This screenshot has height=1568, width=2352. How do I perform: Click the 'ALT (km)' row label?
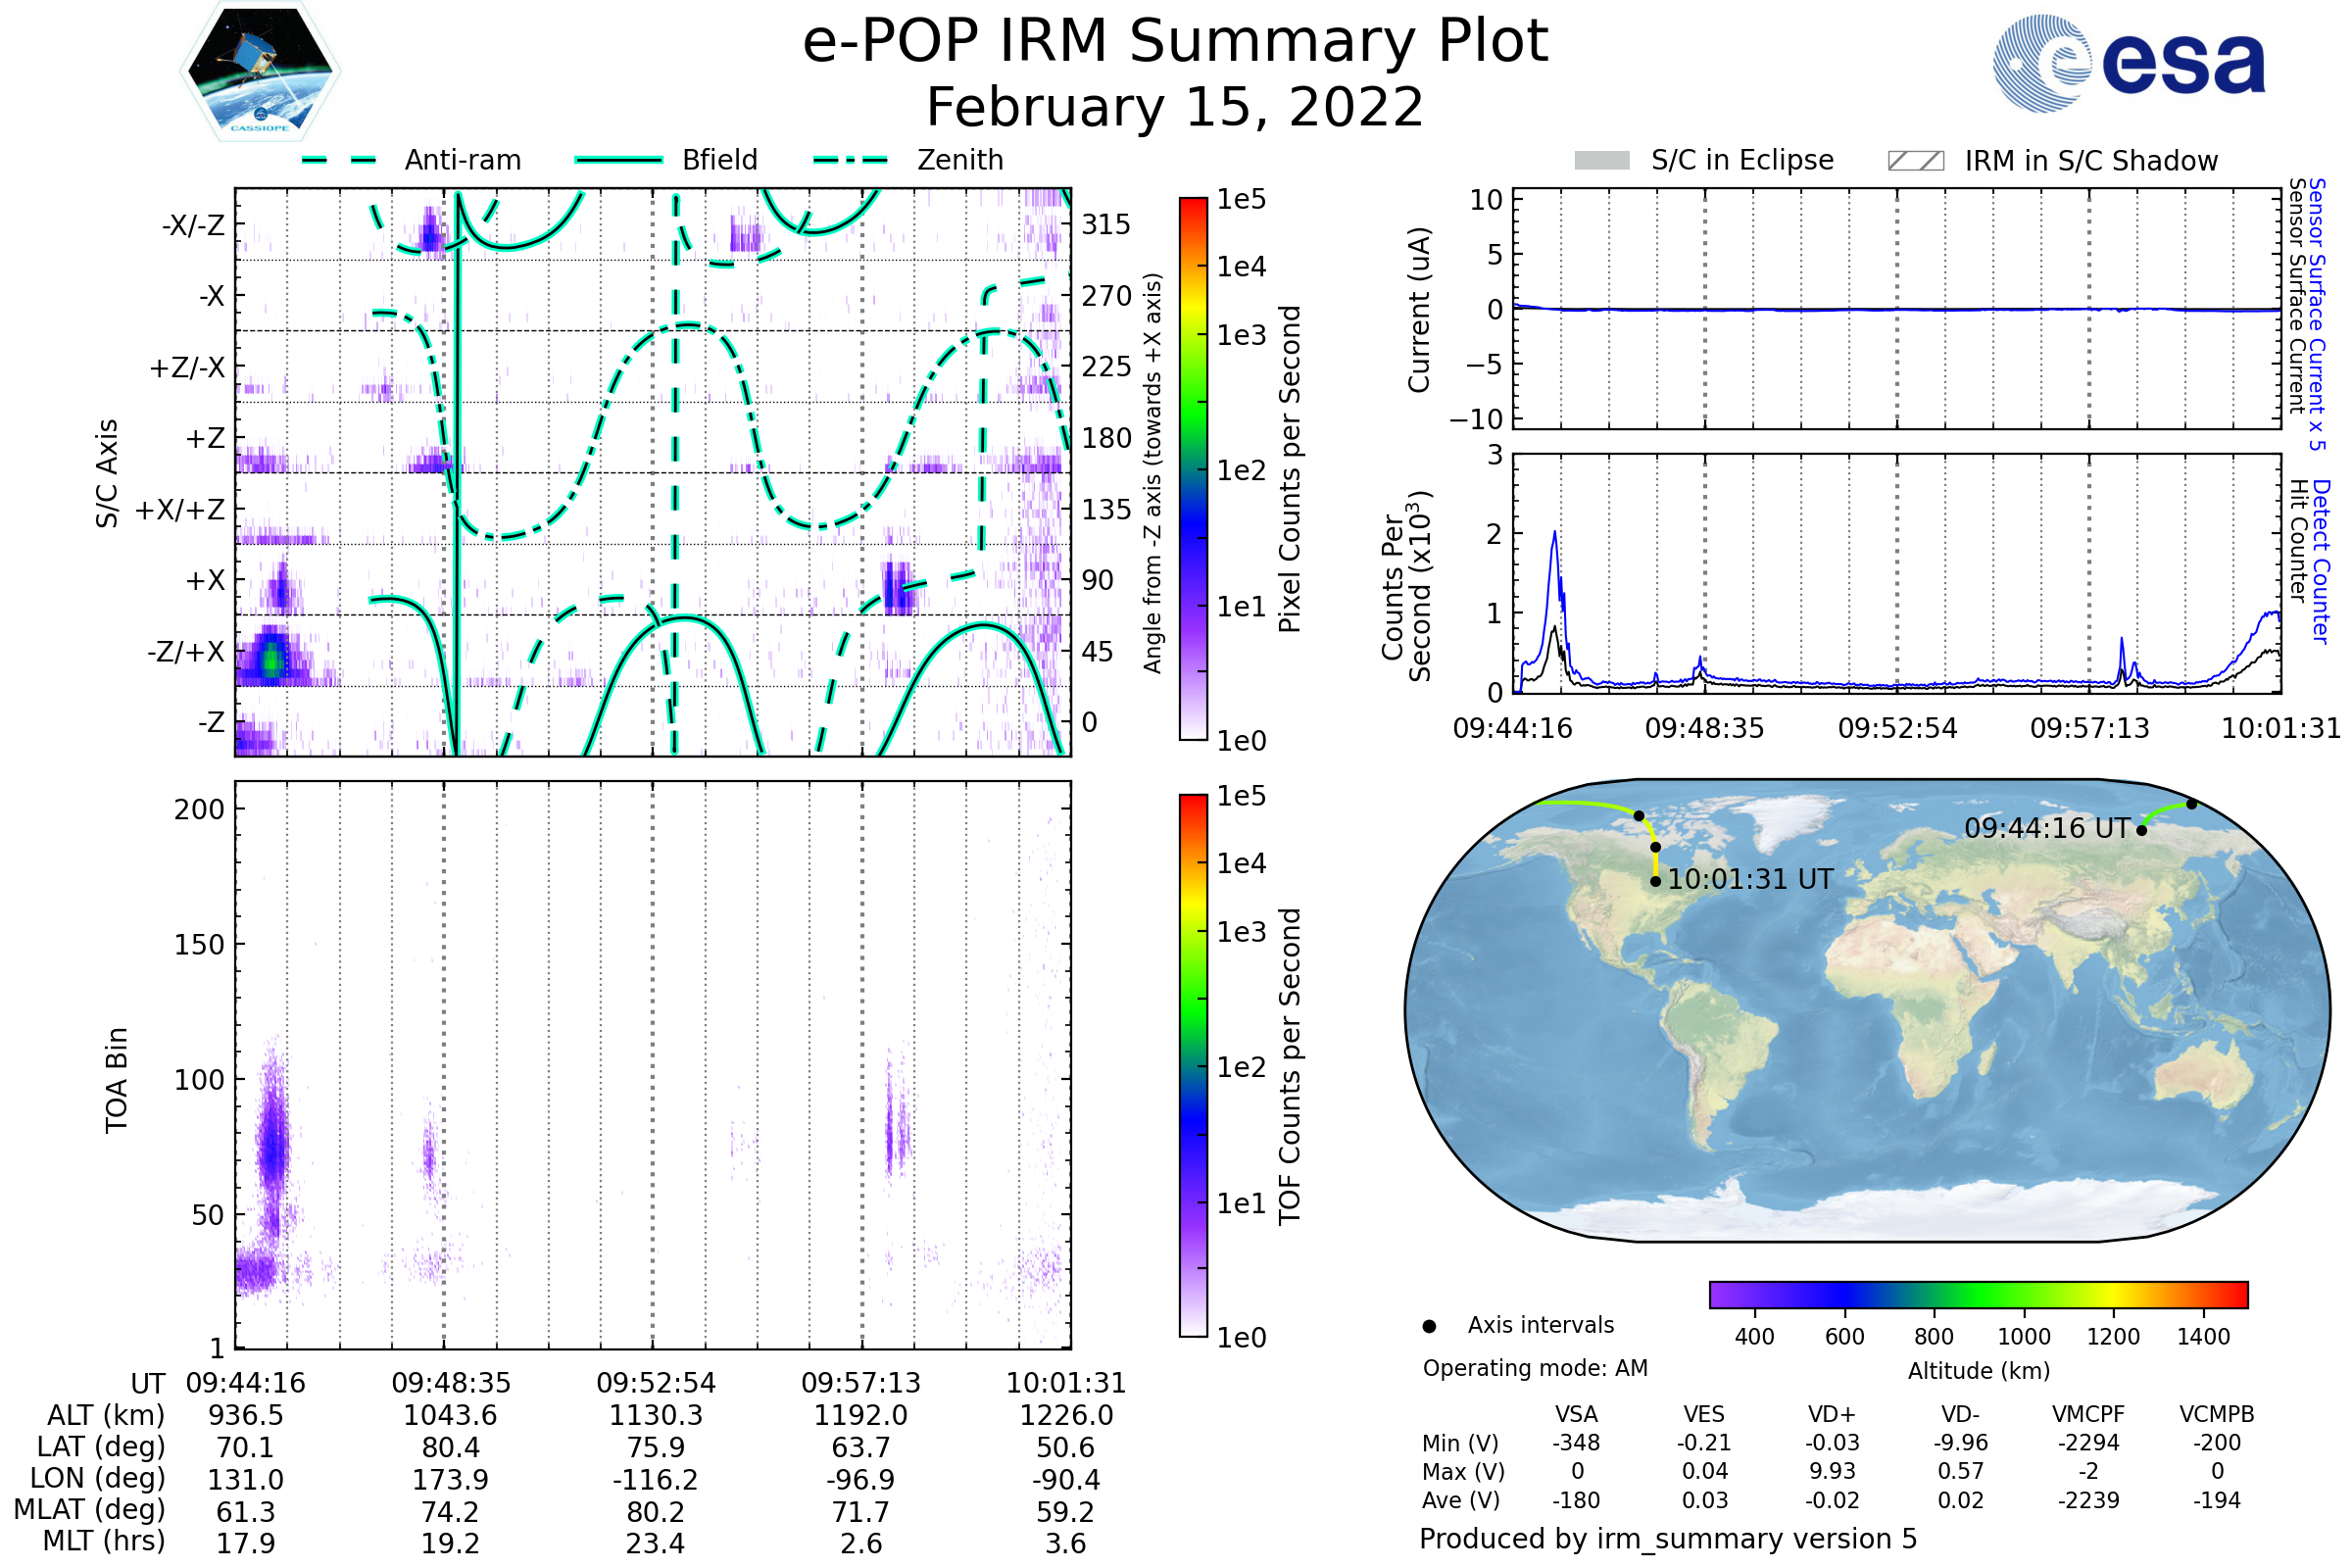tap(106, 1415)
